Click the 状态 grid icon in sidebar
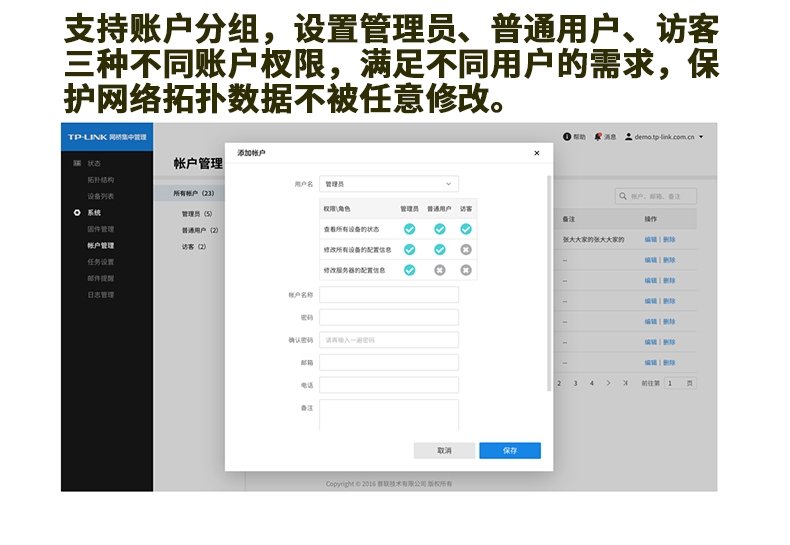Viewport: 790px width, 545px height. tap(77, 163)
